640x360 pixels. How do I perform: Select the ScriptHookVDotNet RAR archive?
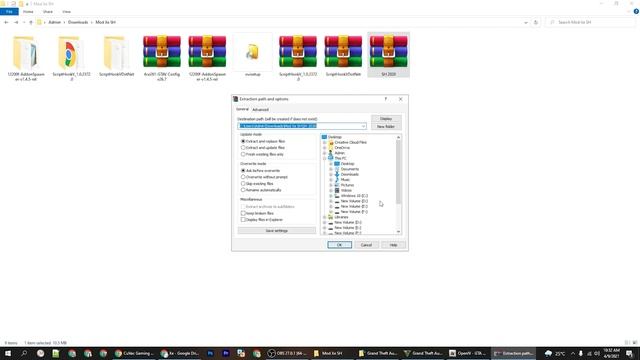(343, 55)
